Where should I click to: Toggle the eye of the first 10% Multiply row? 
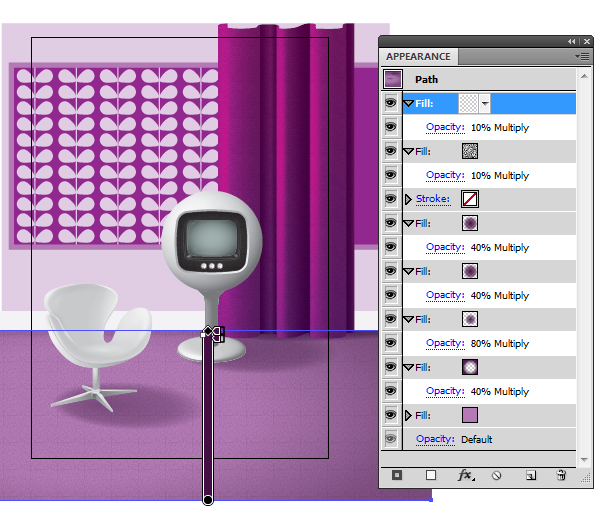click(x=390, y=127)
